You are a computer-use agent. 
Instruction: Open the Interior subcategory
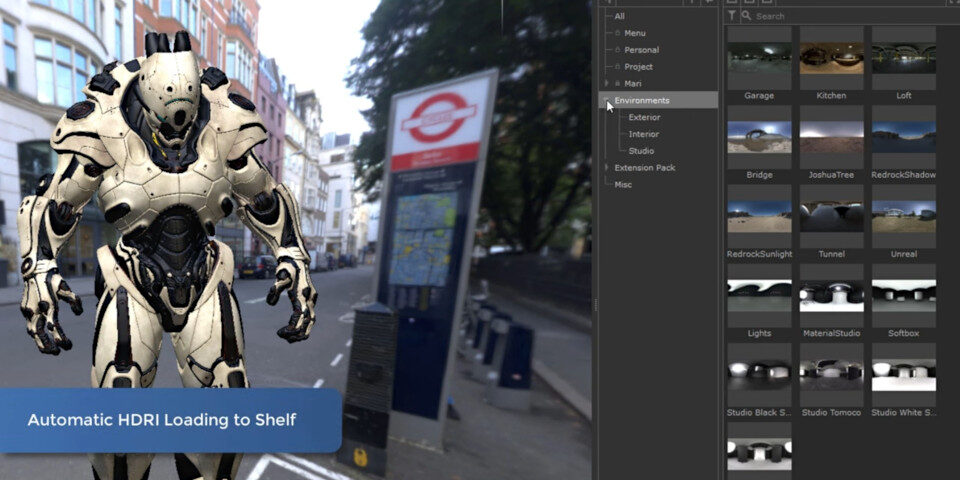pos(643,134)
